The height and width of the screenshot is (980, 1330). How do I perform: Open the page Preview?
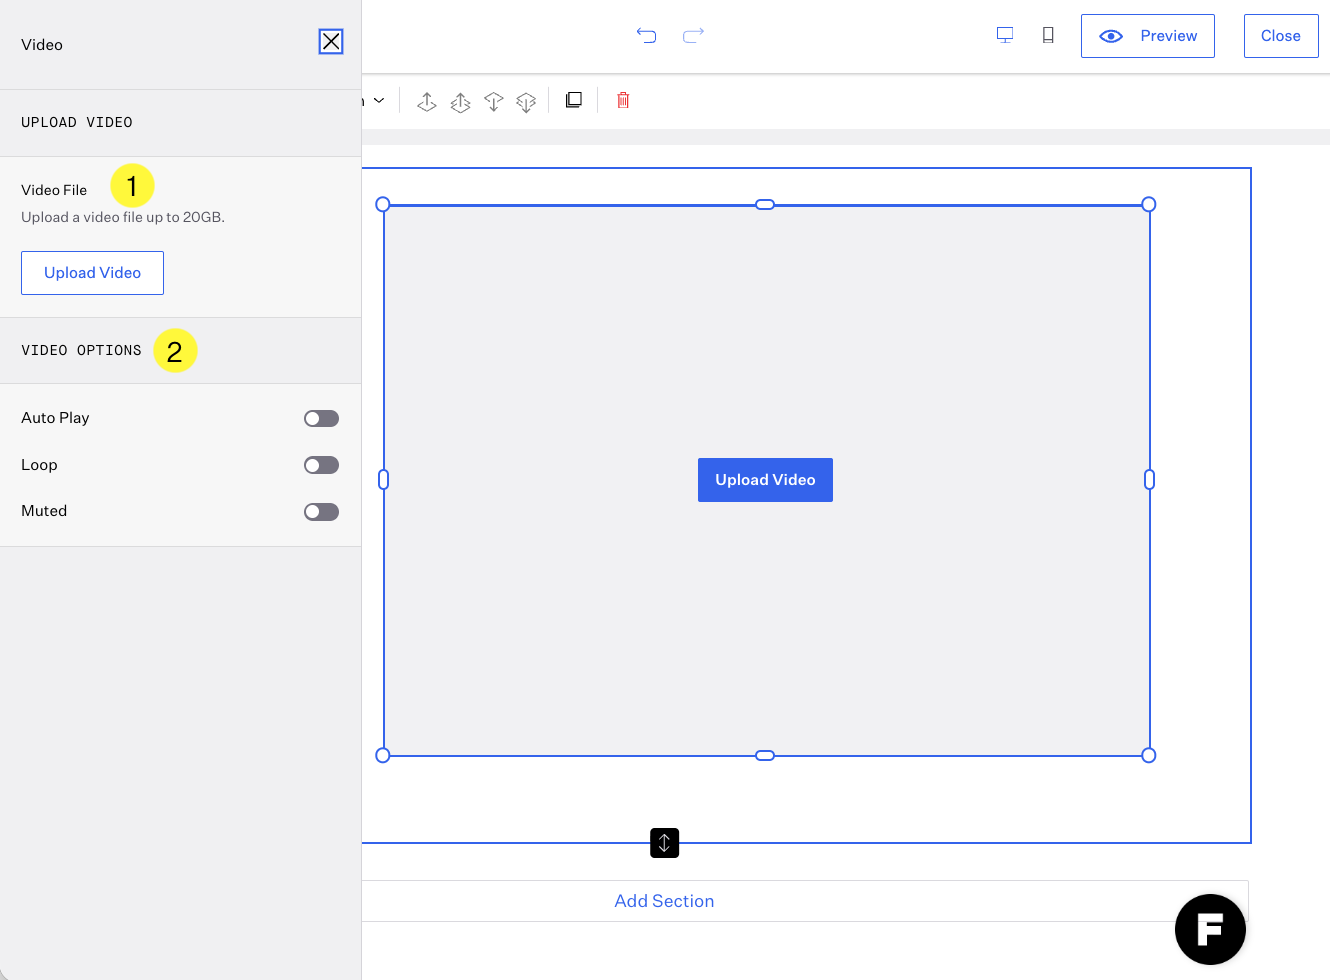pos(1147,36)
